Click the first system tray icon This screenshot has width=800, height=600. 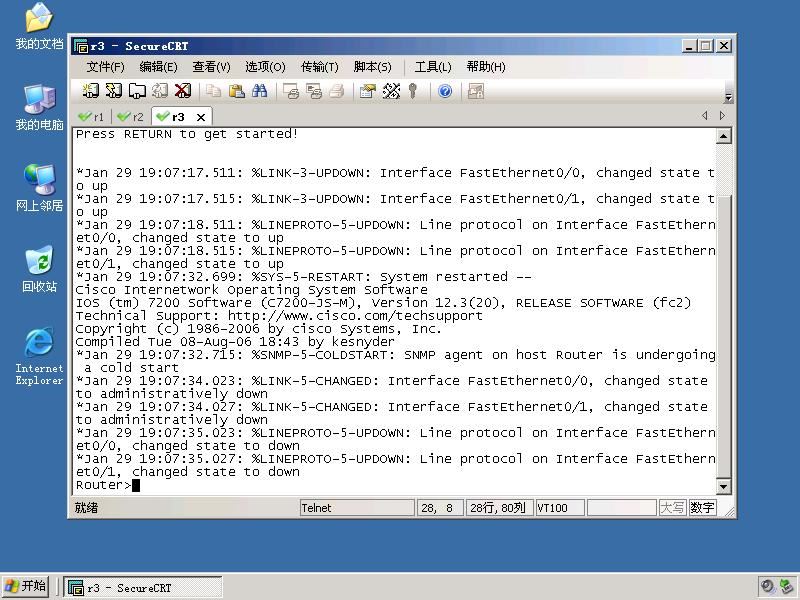(767, 587)
